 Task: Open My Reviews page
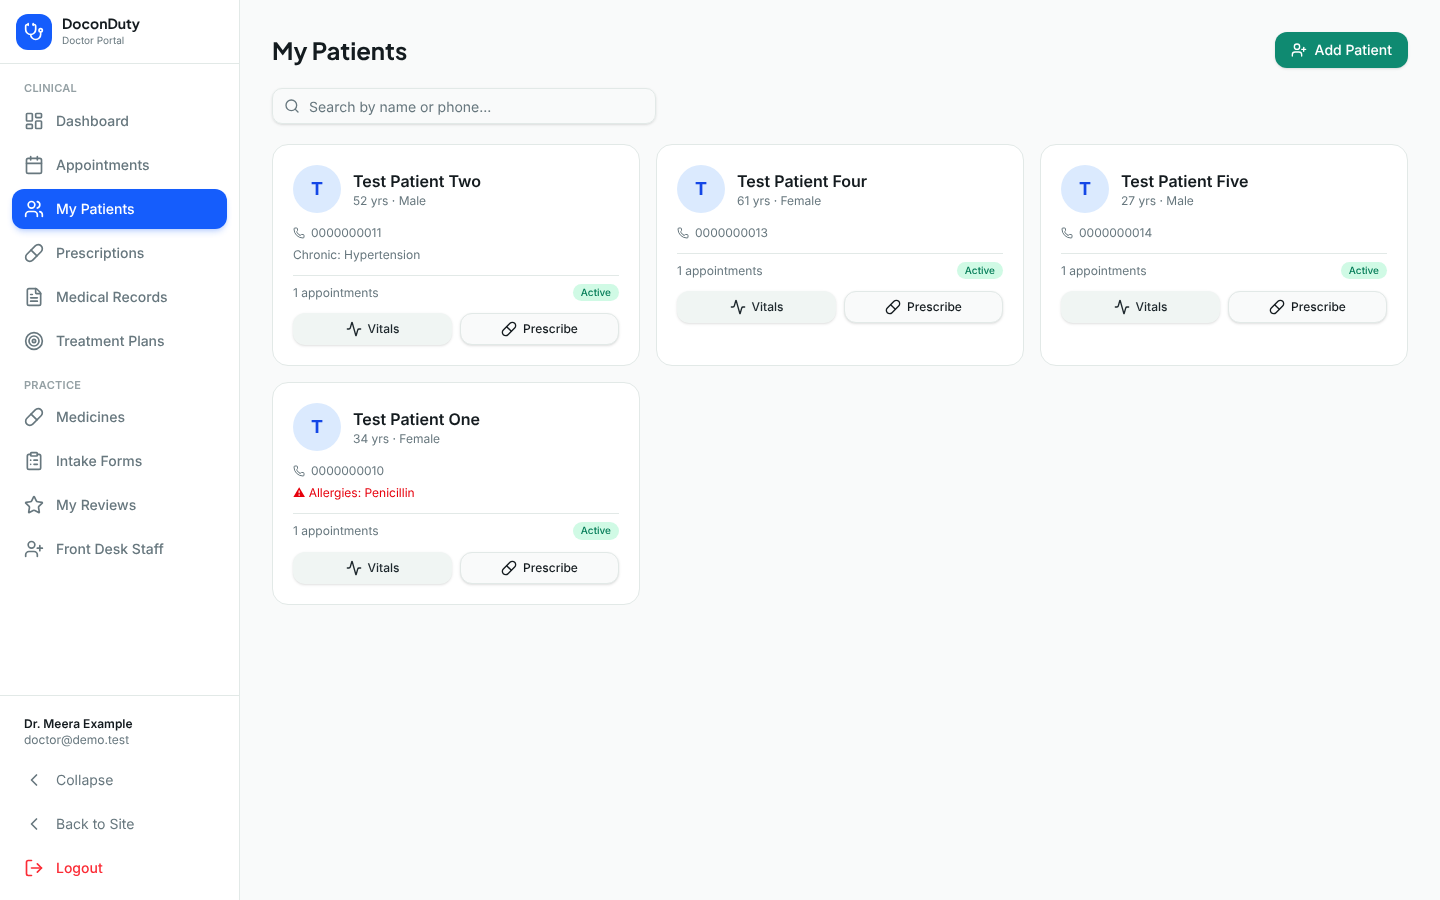point(120,505)
